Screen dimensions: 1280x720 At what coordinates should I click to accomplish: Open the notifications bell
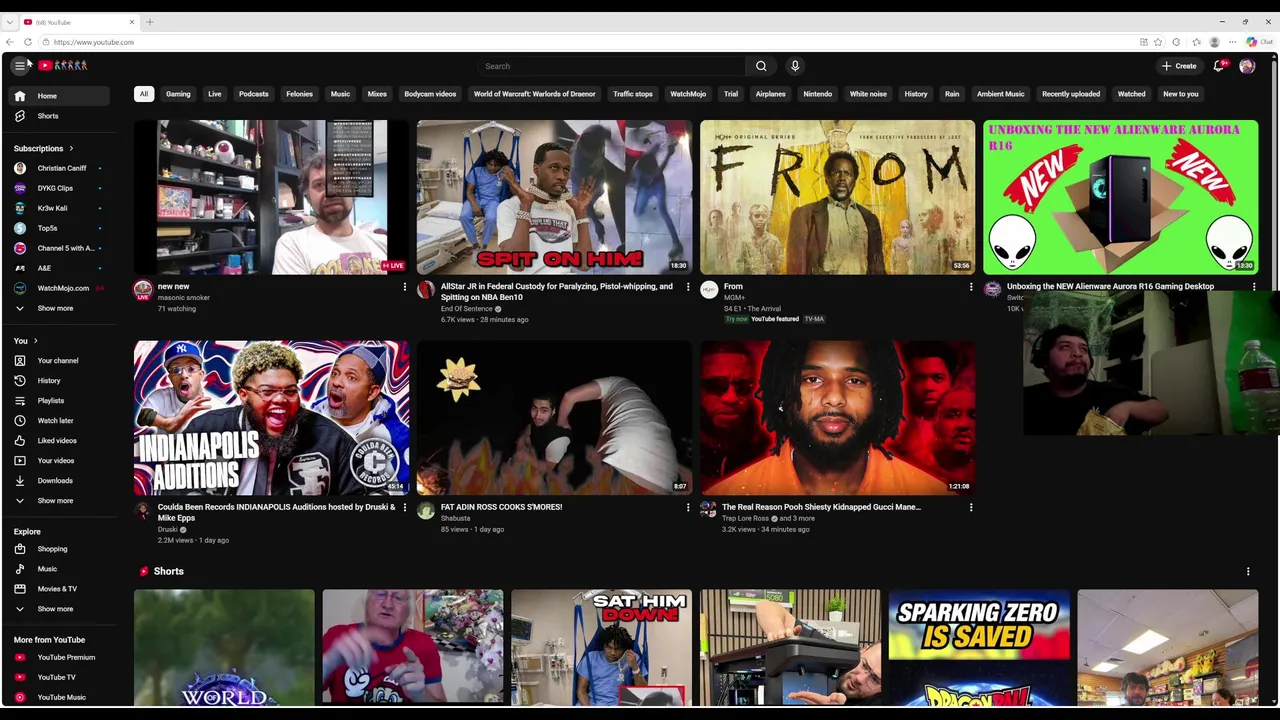[x=1219, y=66]
